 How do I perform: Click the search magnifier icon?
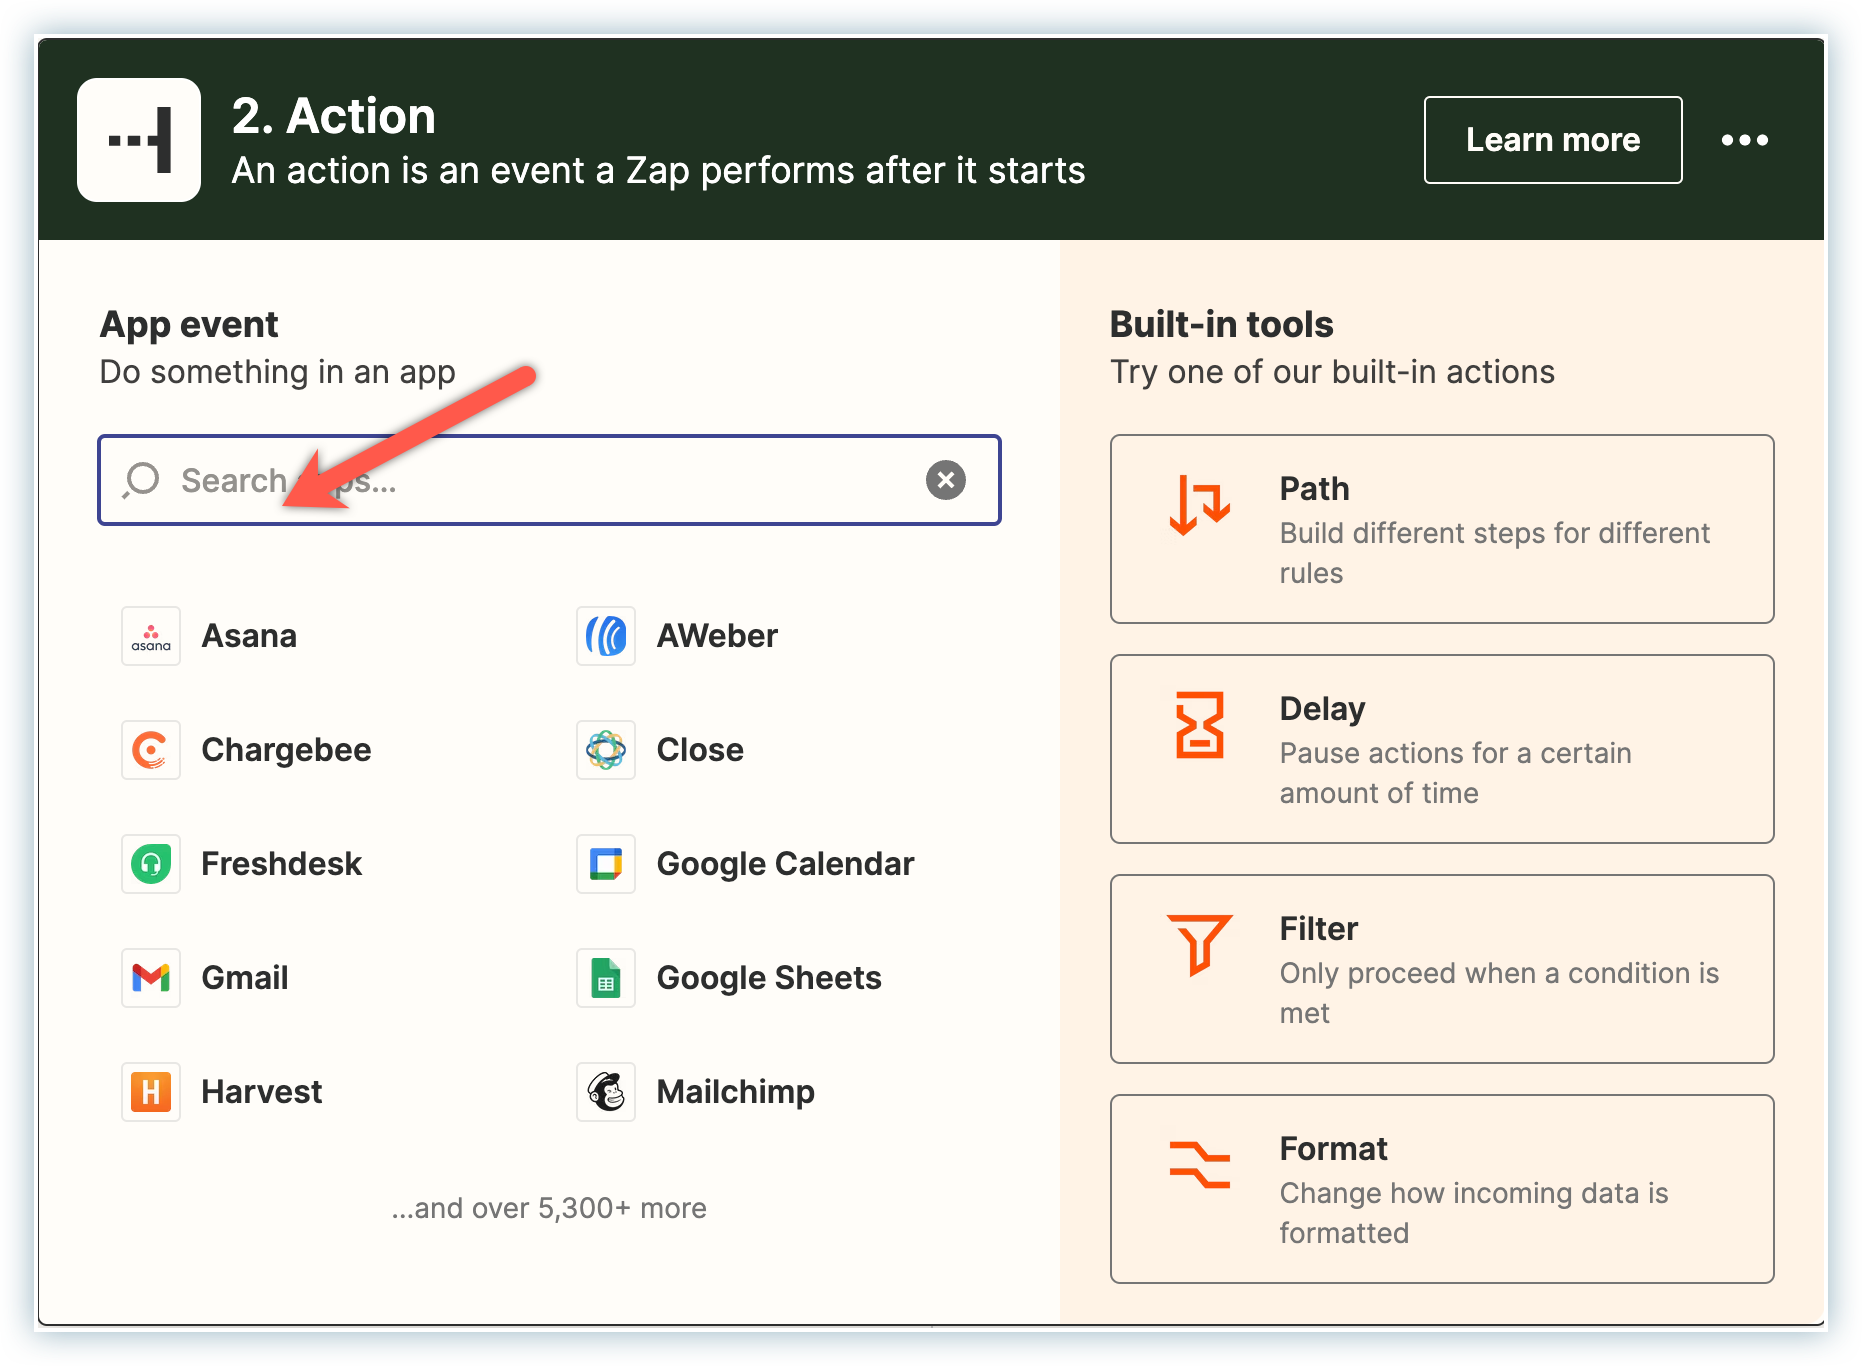tap(141, 480)
